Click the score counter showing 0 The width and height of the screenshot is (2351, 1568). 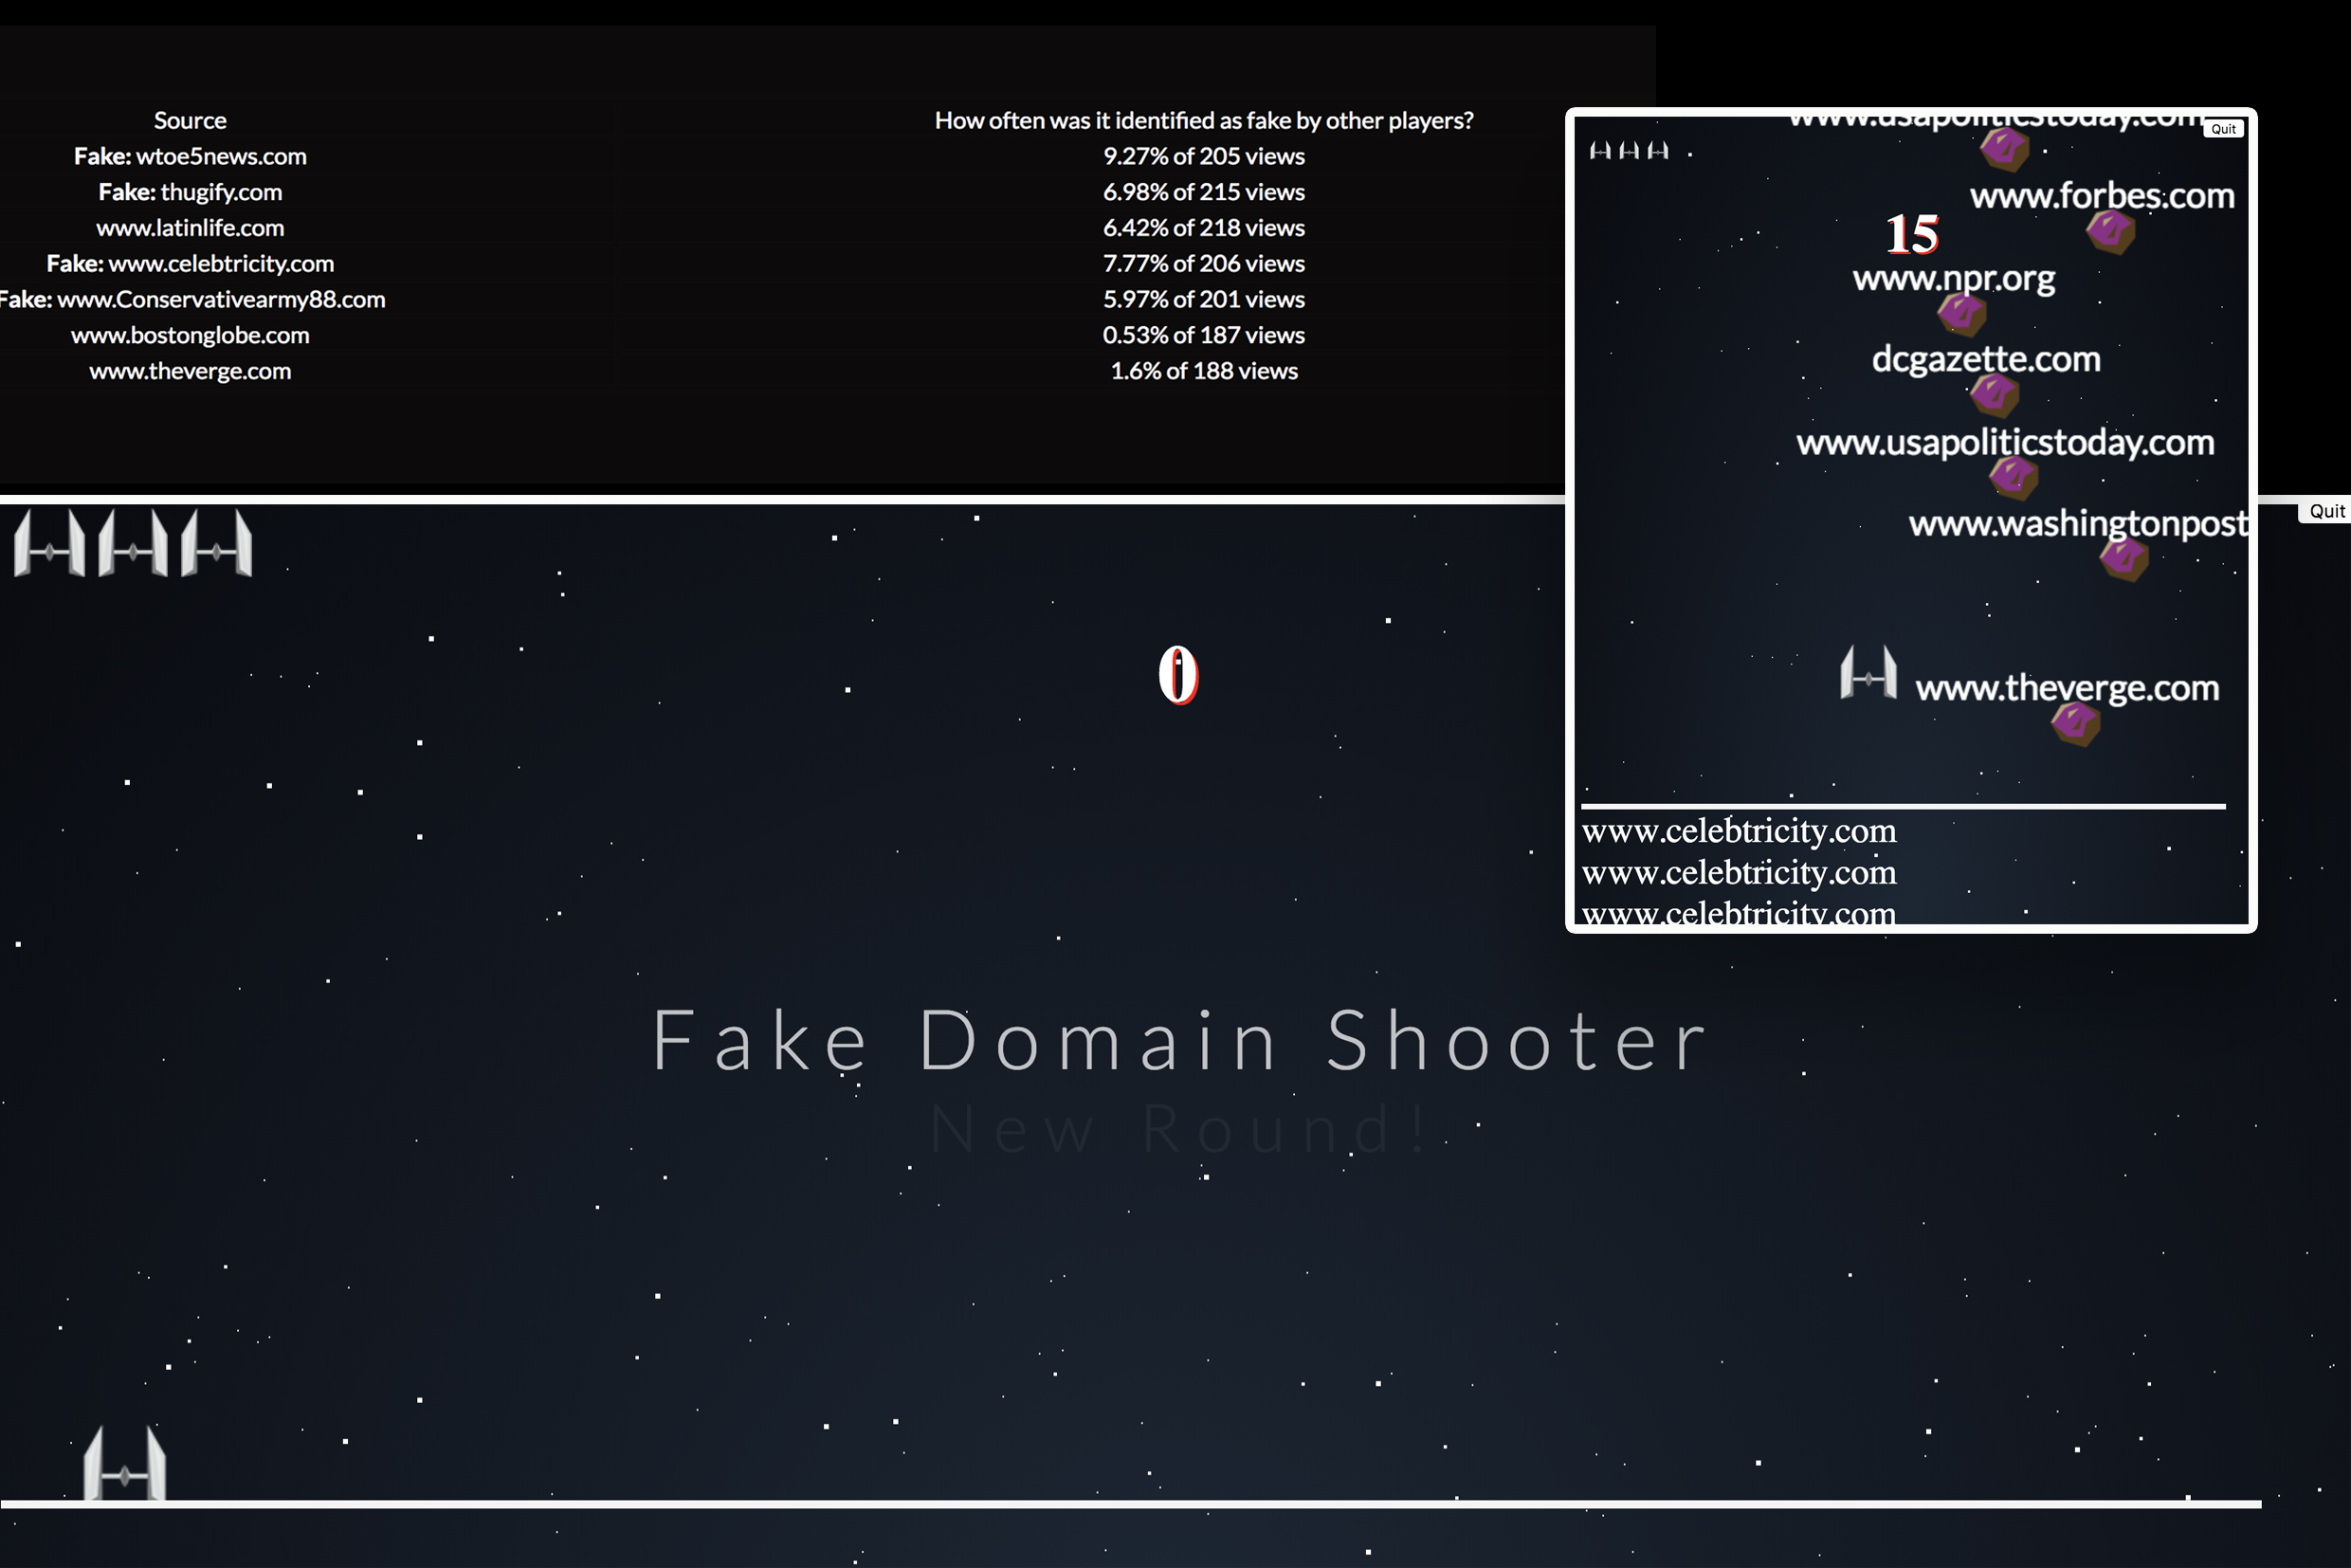(1178, 675)
